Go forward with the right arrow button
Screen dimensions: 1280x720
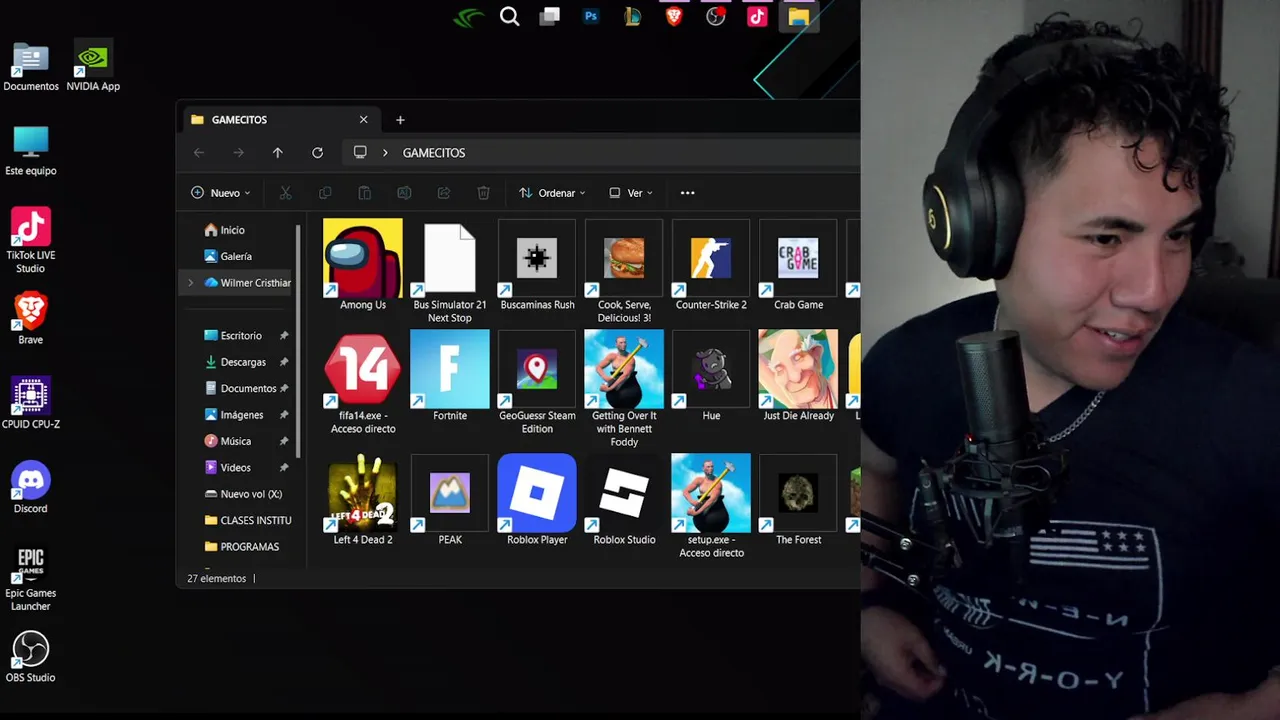[x=238, y=153]
